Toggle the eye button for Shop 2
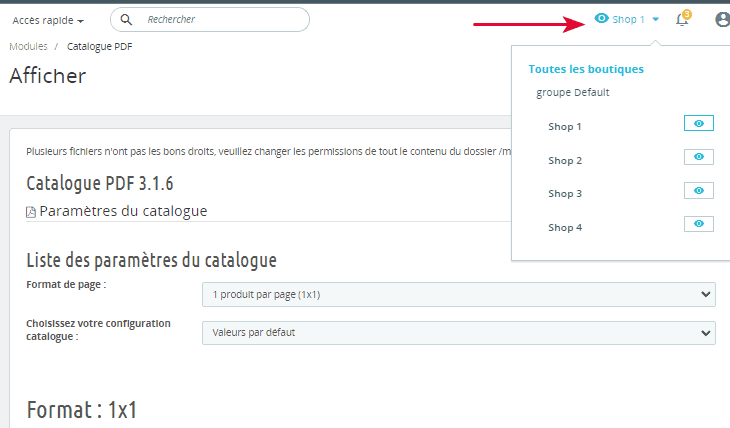 [x=698, y=157]
